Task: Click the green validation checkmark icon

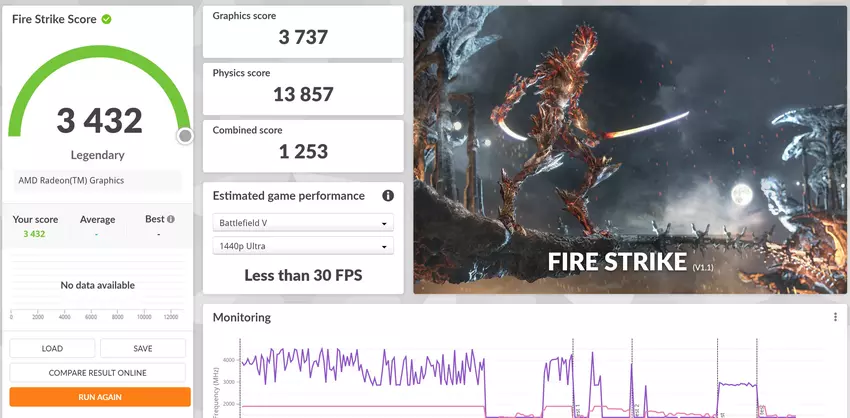Action: pos(106,19)
